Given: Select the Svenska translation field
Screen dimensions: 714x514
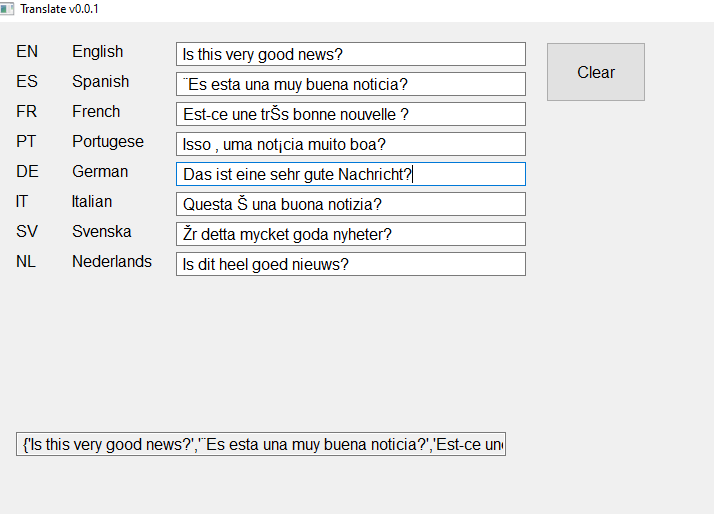Looking at the screenshot, I should tap(350, 234).
